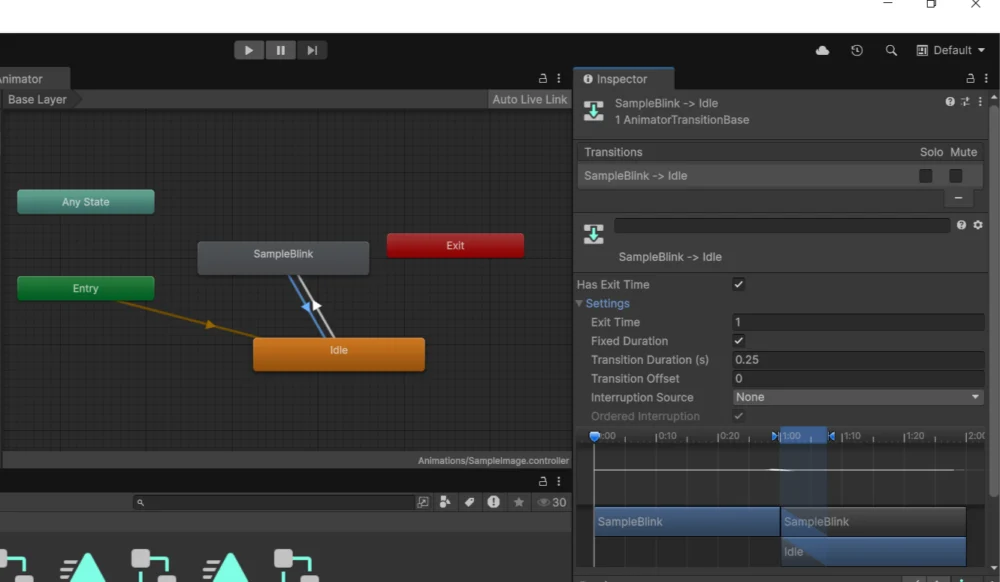Click the favorites star icon in Project

coord(518,502)
